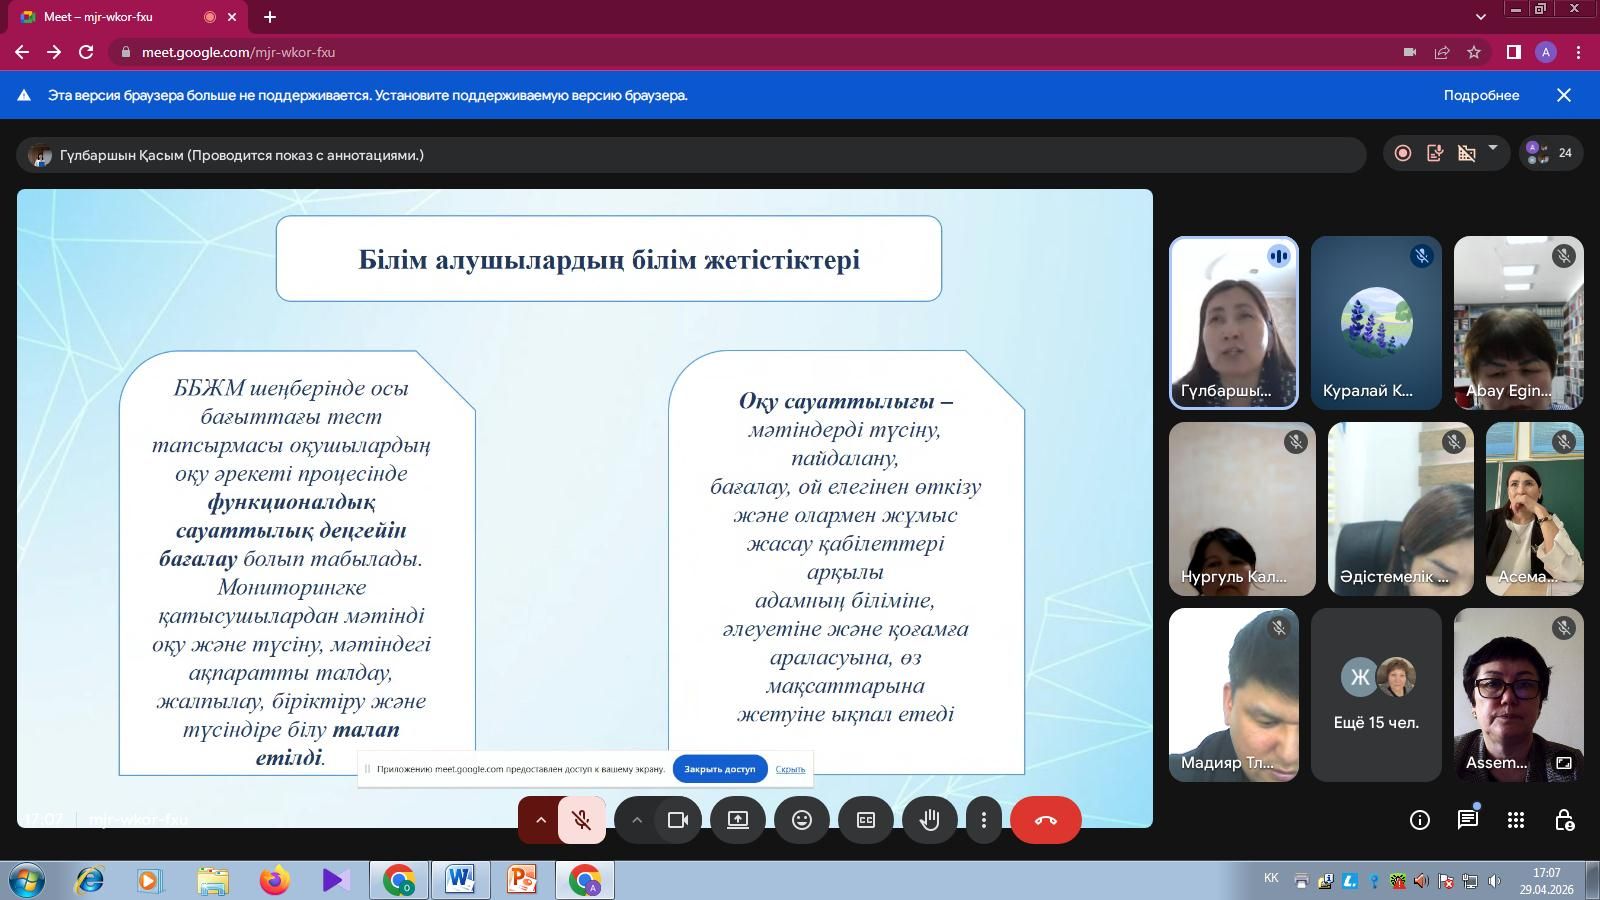This screenshot has width=1600, height=900.
Task: Open Ещё 15 чел. participants tile
Action: point(1376,695)
